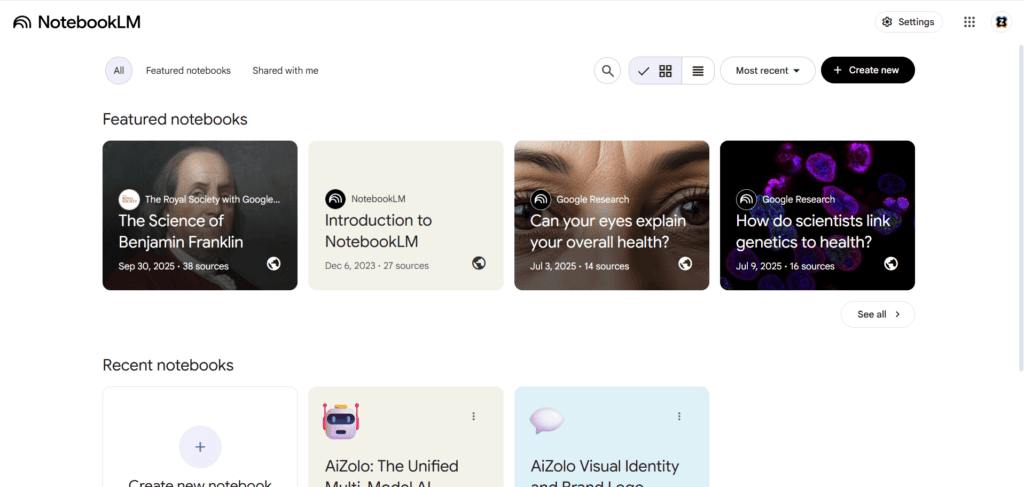
Task: Click The Royal Society with Google label
Action: click(x=213, y=199)
